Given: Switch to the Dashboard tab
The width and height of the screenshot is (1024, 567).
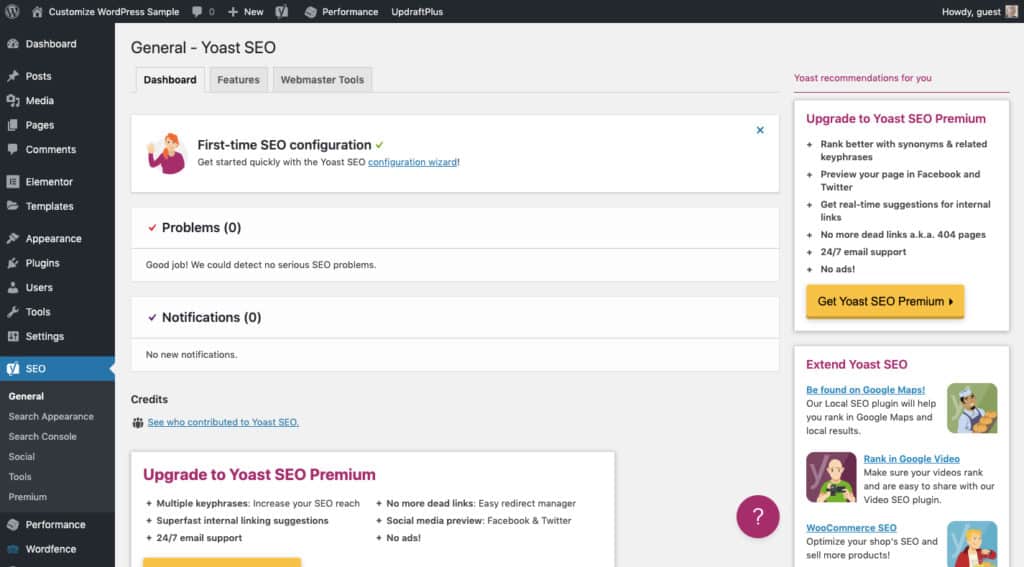Looking at the screenshot, I should point(170,80).
